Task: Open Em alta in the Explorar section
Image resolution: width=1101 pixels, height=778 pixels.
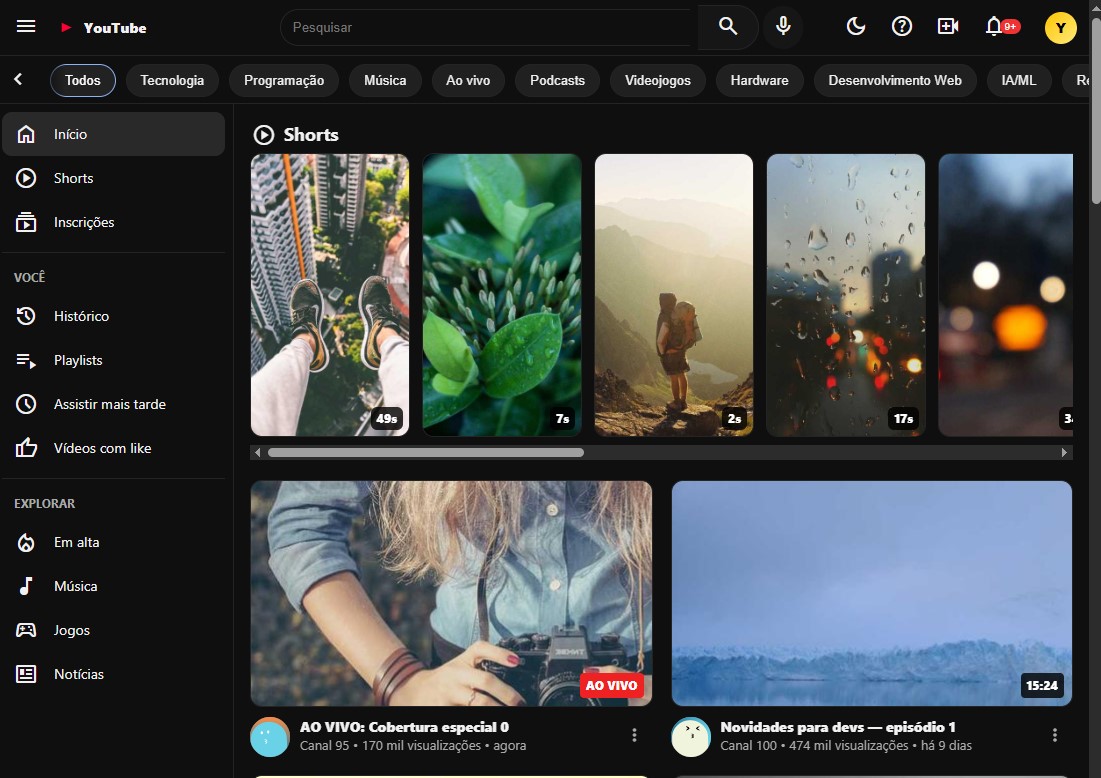Action: tap(76, 542)
